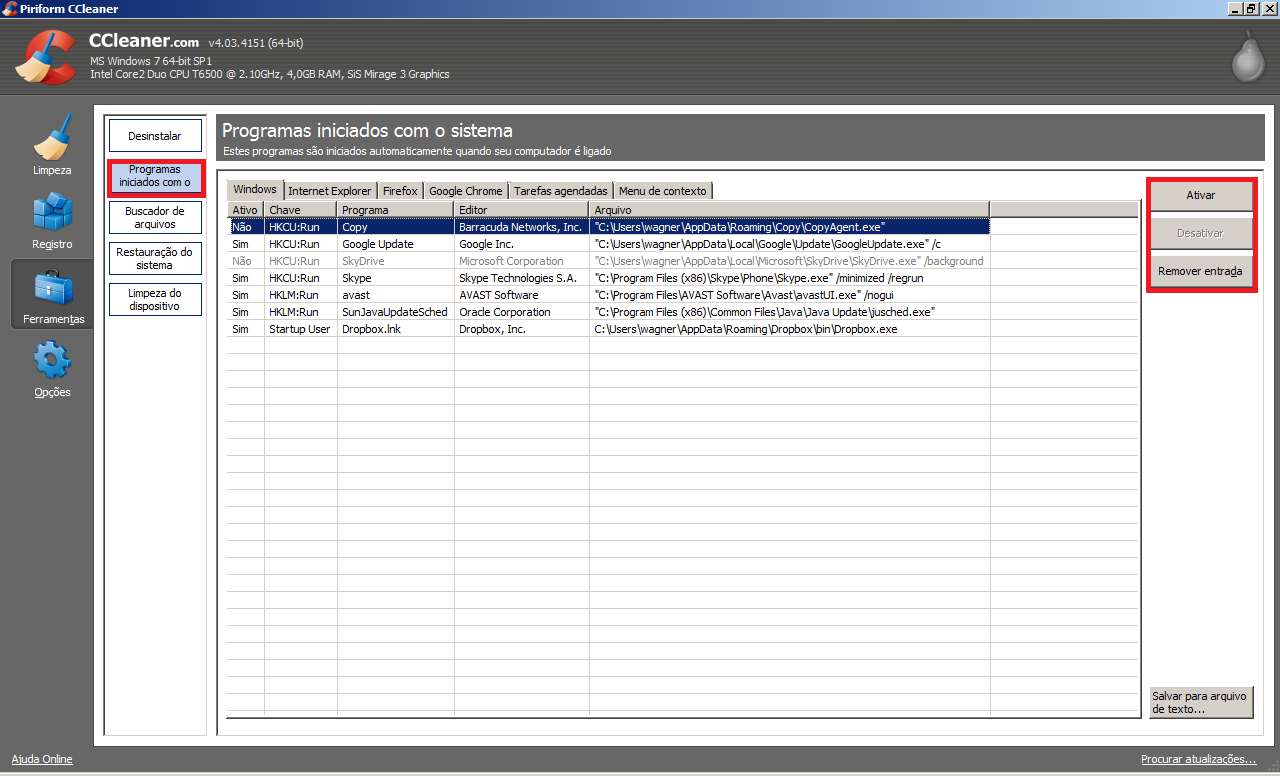Open the Limpeza broom icon section
This screenshot has height=776, width=1280.
[52, 144]
